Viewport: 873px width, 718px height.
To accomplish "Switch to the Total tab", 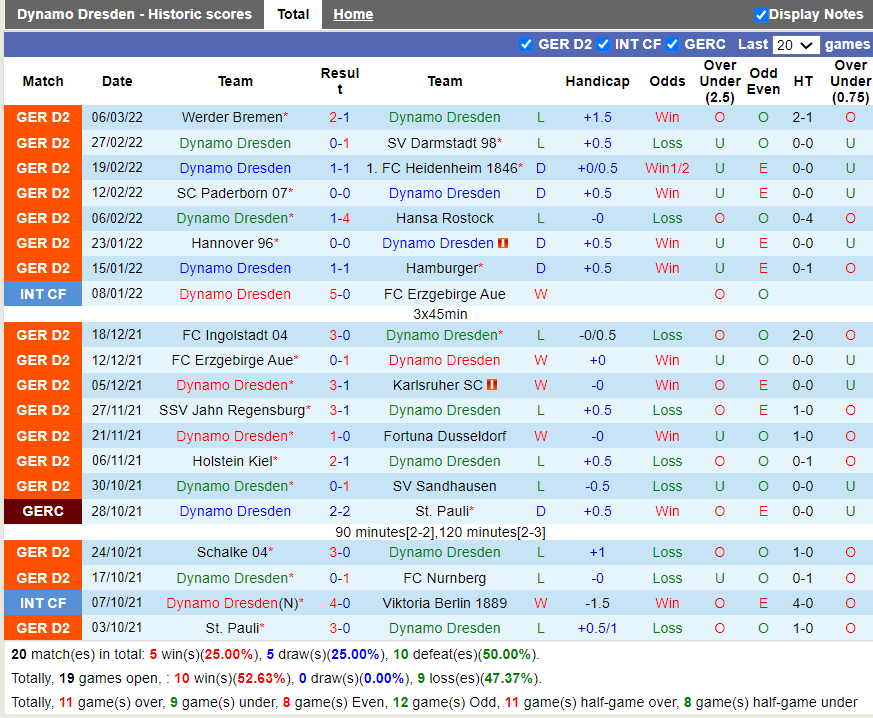I will click(x=293, y=14).
